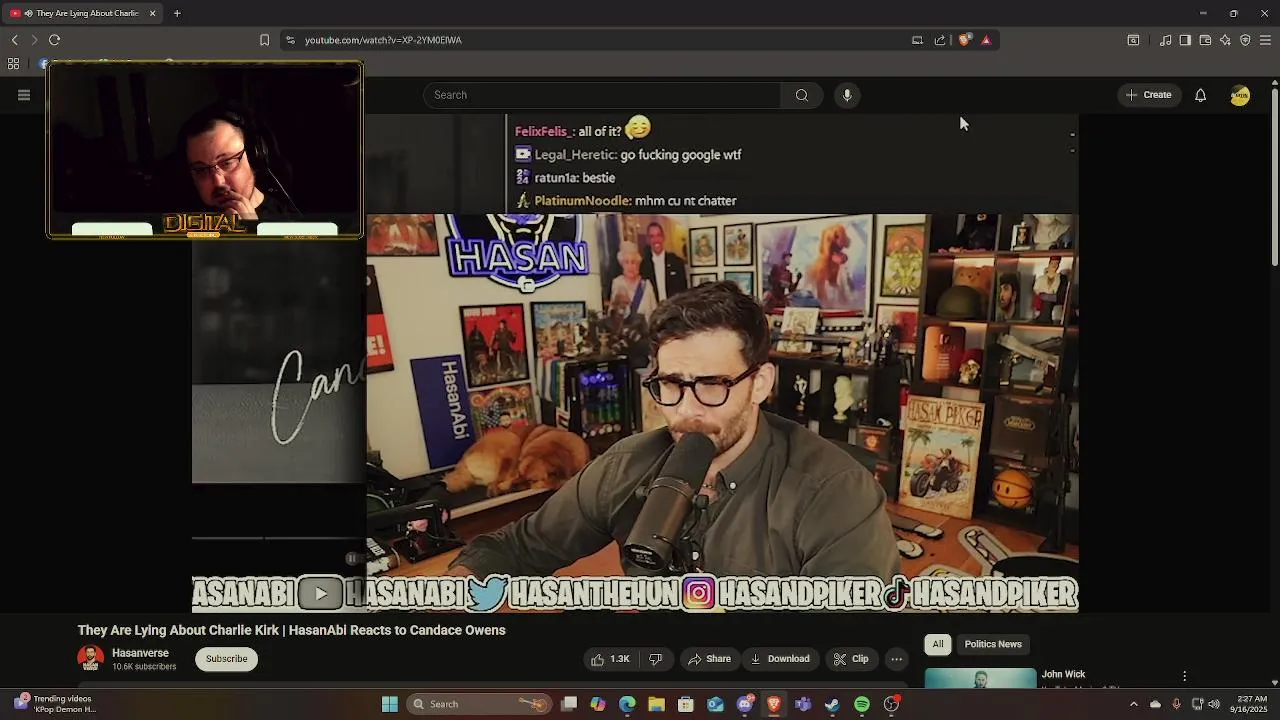Click the Create button
Image resolution: width=1280 pixels, height=720 pixels.
coord(1148,95)
